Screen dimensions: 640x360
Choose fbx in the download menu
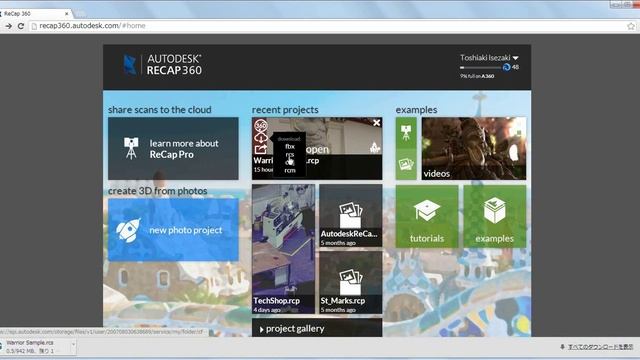pyautogui.click(x=290, y=147)
